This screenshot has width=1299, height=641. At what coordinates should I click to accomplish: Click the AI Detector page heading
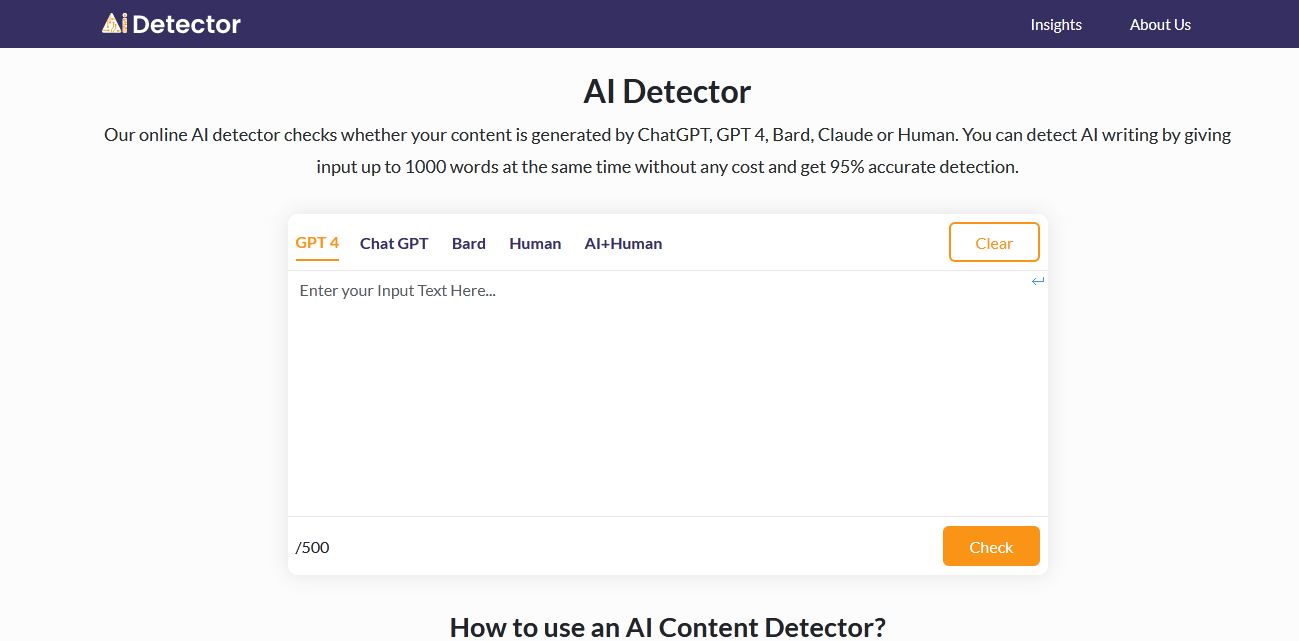point(667,92)
